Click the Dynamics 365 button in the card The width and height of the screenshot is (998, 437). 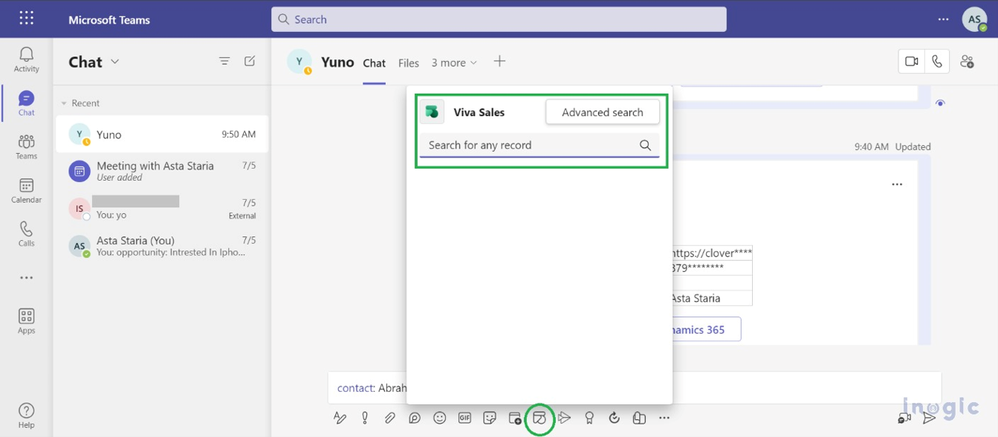[x=706, y=329]
